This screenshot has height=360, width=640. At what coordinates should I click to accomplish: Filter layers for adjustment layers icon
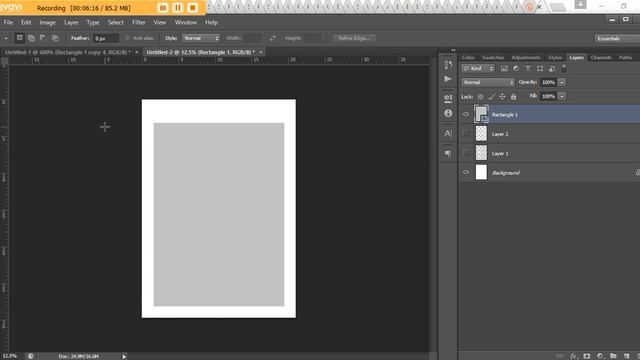[x=516, y=69]
